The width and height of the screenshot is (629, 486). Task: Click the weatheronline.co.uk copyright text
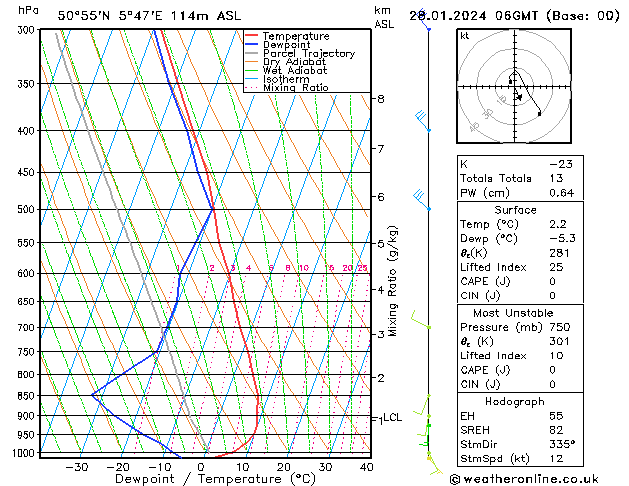pos(524,479)
